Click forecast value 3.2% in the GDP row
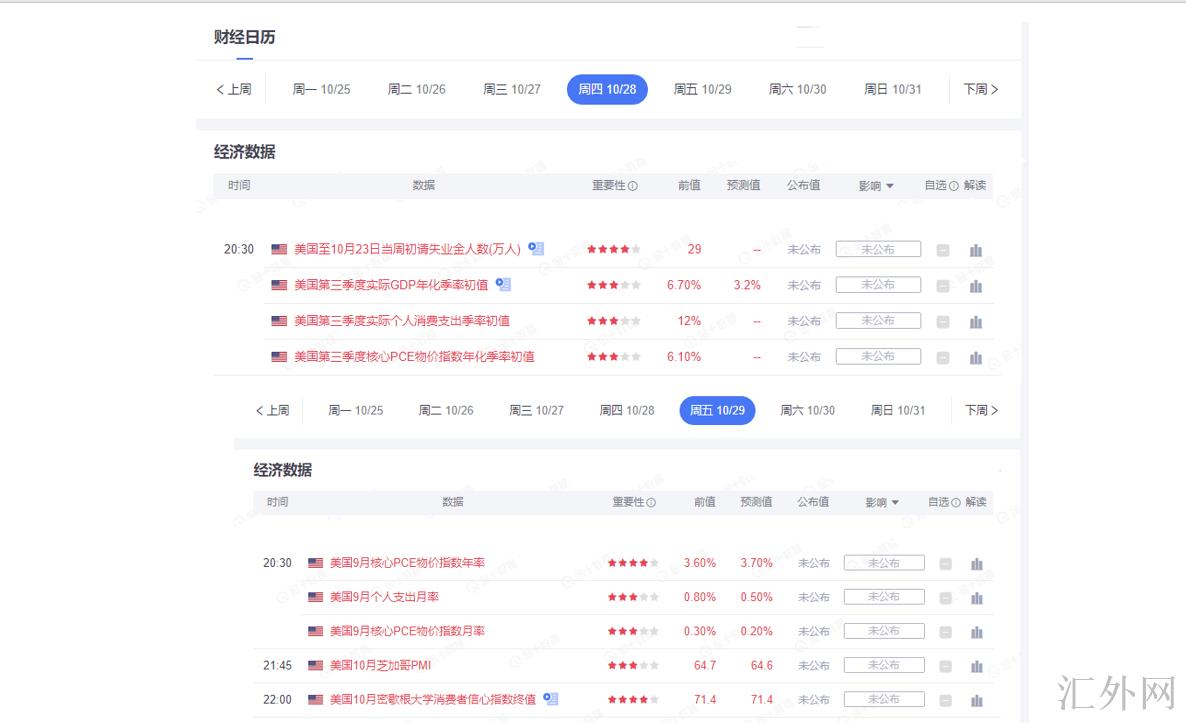The image size is (1186, 723). click(x=747, y=285)
